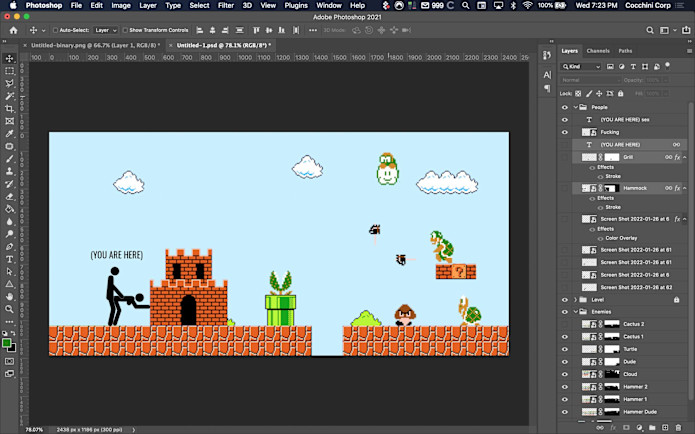This screenshot has width=695, height=434.
Task: Select the Zoom tool
Action: click(9, 309)
